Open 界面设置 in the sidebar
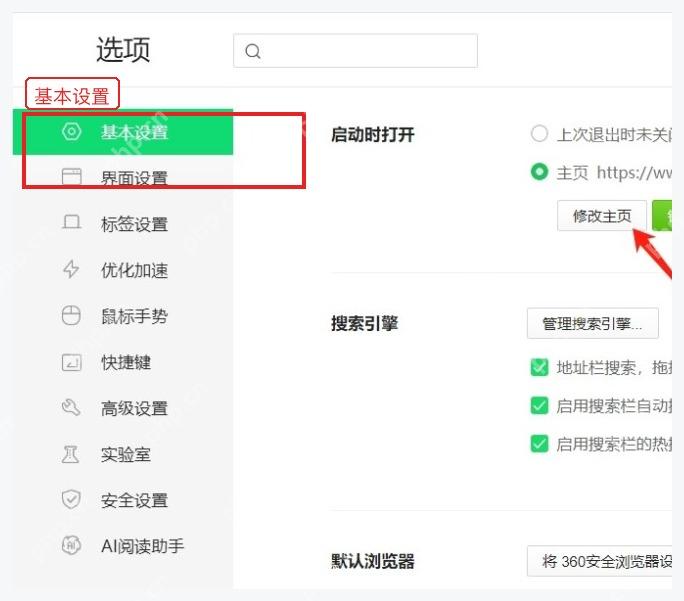The width and height of the screenshot is (684, 601). click(x=123, y=178)
